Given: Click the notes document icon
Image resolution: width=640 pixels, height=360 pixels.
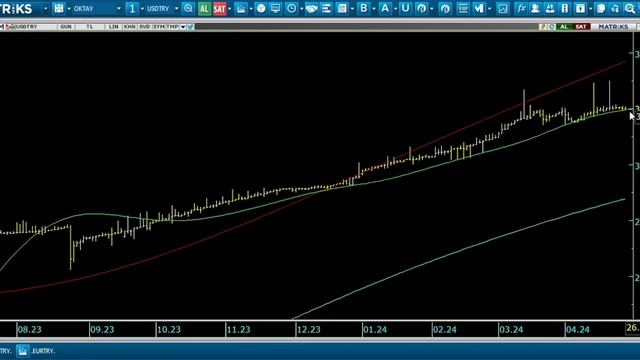Looking at the screenshot, I should click(x=600, y=8).
